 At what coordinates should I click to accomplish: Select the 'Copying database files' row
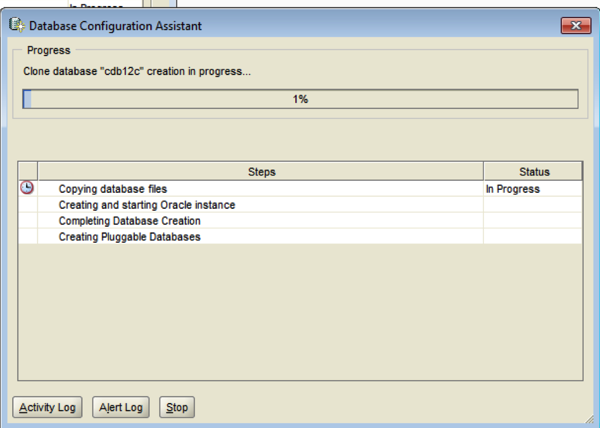pyautogui.click(x=300, y=189)
